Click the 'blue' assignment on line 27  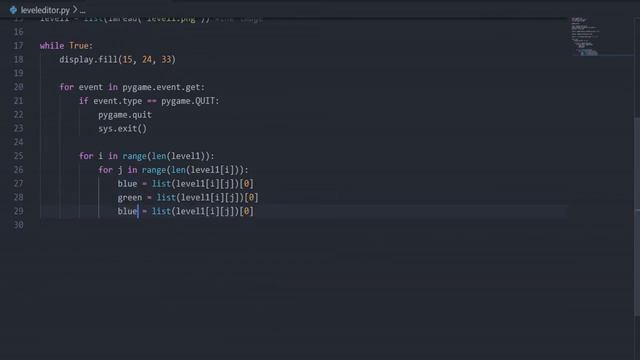(x=185, y=184)
